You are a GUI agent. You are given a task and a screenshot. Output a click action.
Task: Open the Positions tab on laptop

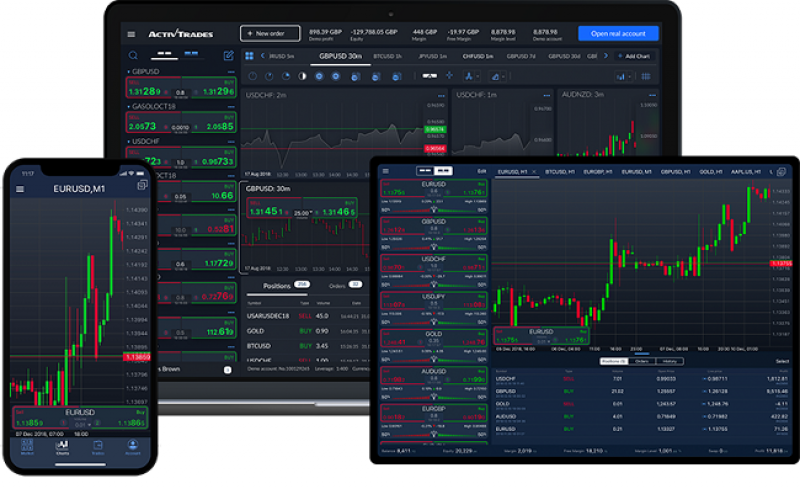(x=278, y=286)
